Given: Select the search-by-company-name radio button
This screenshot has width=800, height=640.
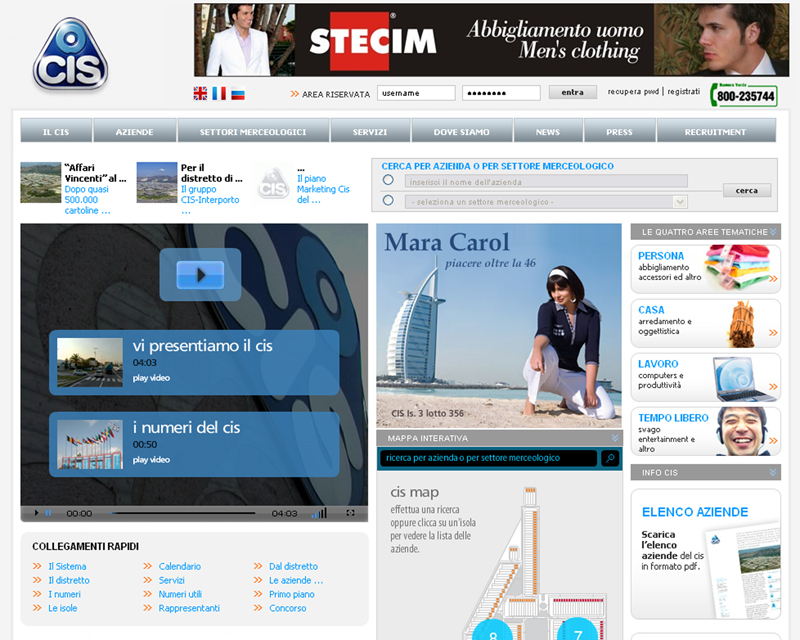Looking at the screenshot, I should [388, 180].
